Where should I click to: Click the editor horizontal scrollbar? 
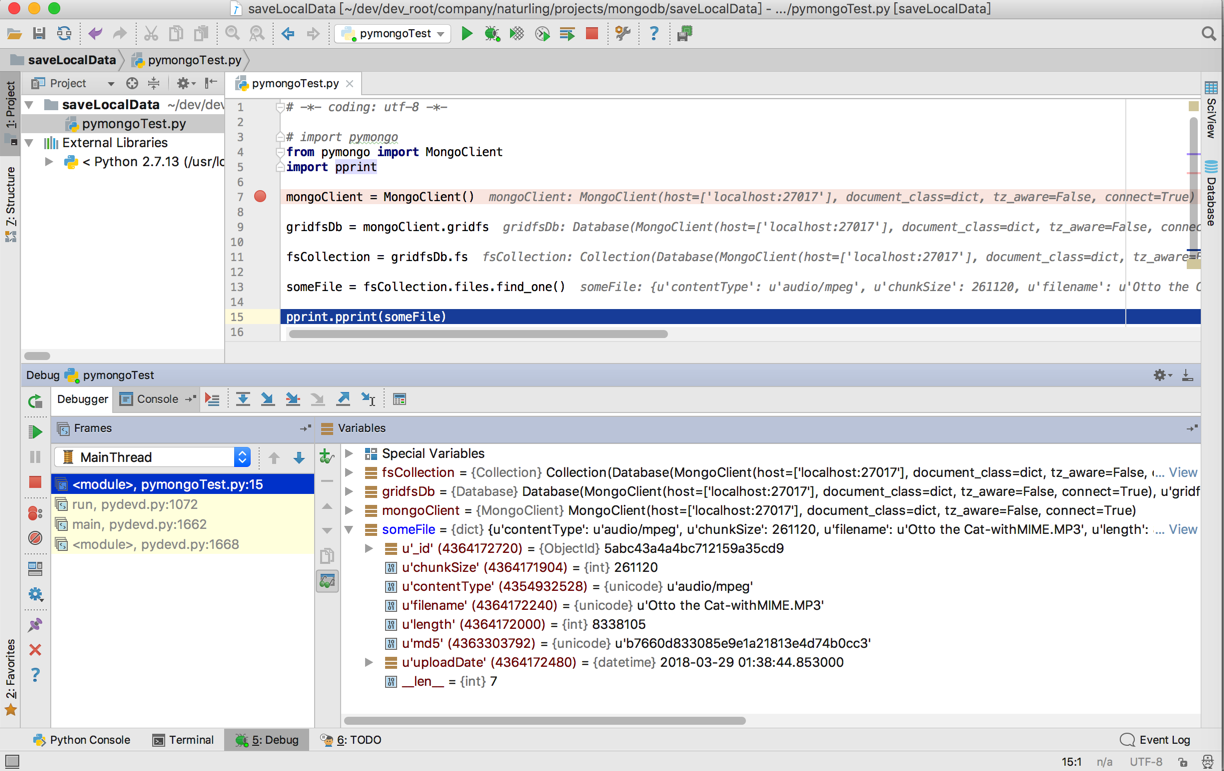[x=478, y=334]
